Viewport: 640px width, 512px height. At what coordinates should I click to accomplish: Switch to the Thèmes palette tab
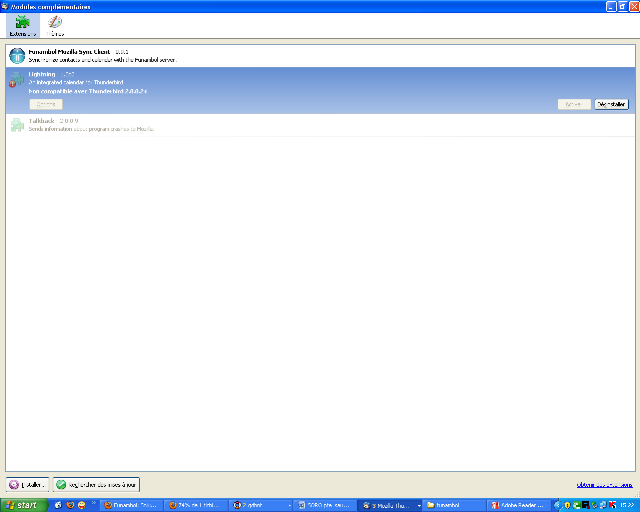coord(55,26)
